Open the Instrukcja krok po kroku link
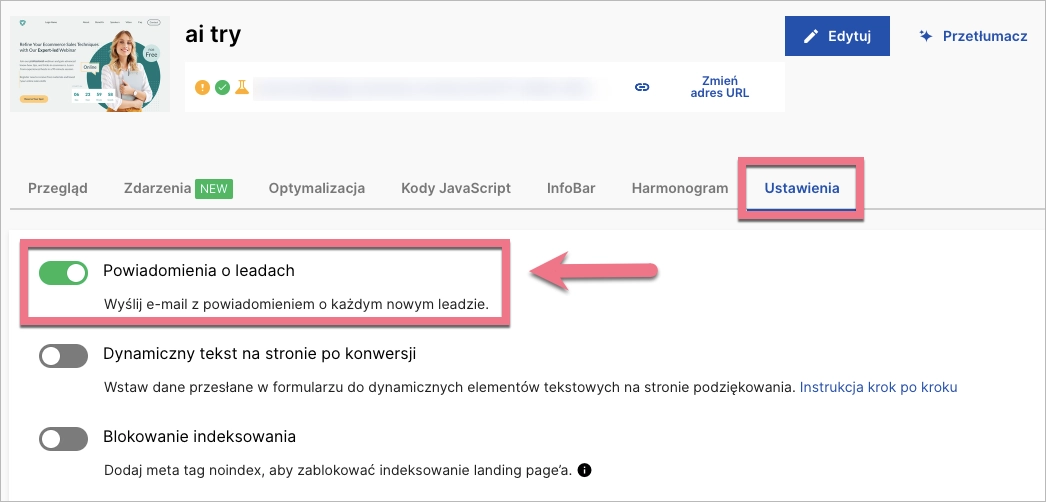The image size is (1046, 502). (879, 386)
